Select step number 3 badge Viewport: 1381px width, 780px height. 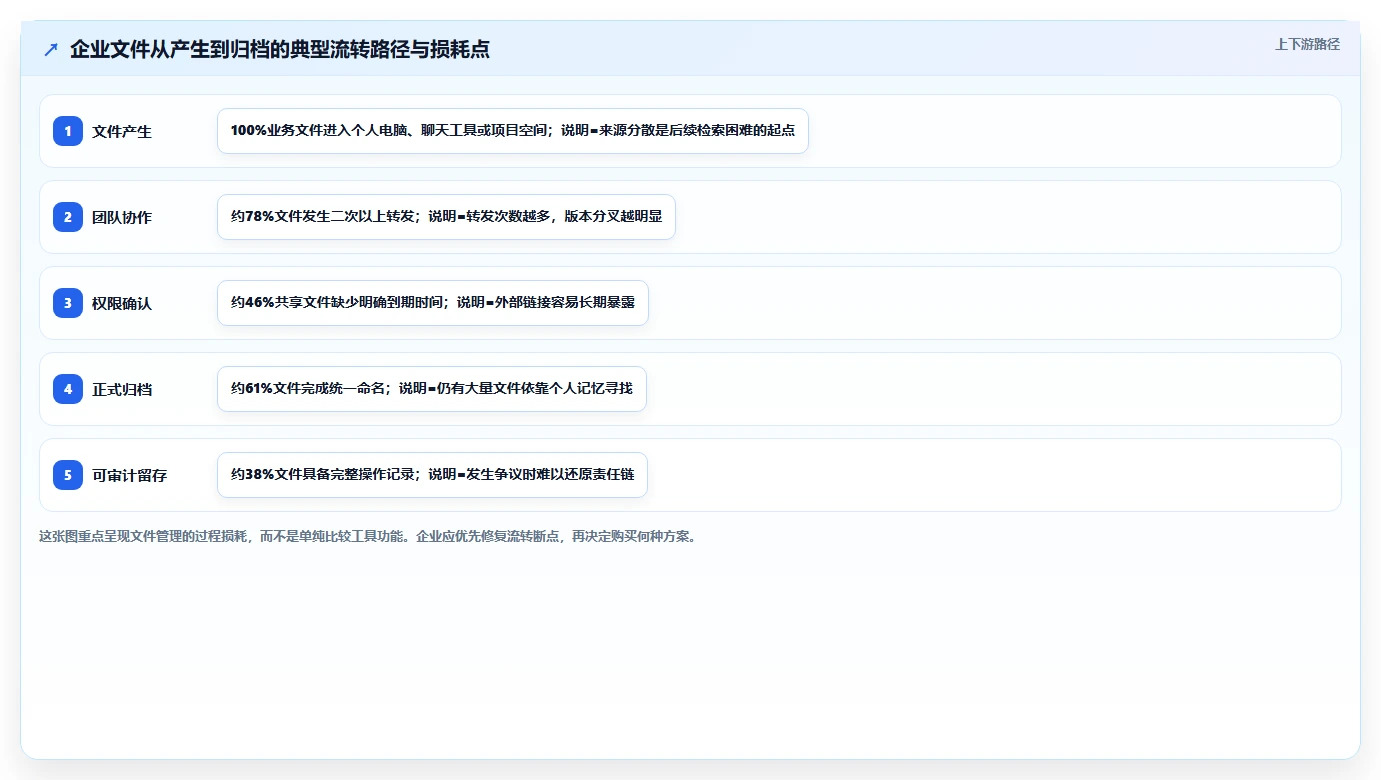[68, 303]
